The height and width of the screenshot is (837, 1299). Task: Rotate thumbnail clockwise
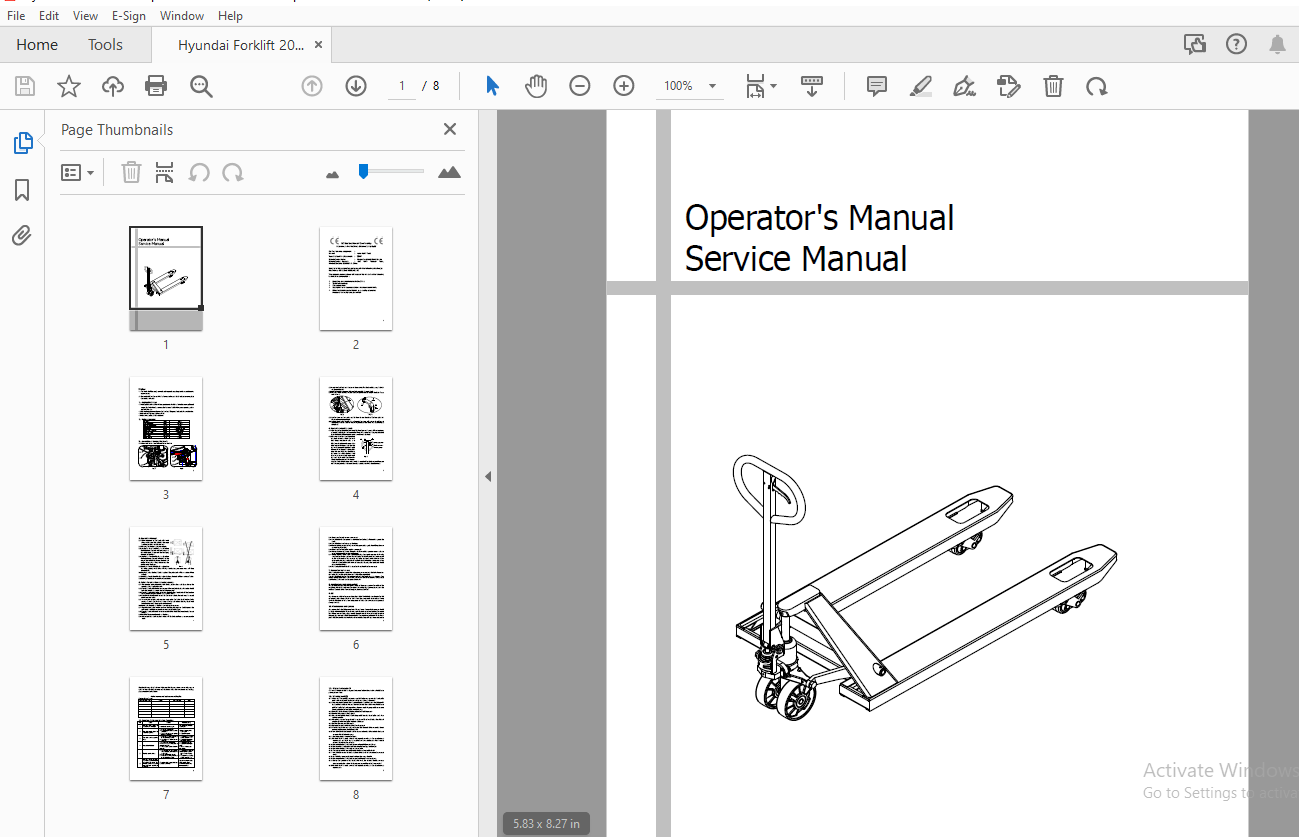(x=233, y=173)
